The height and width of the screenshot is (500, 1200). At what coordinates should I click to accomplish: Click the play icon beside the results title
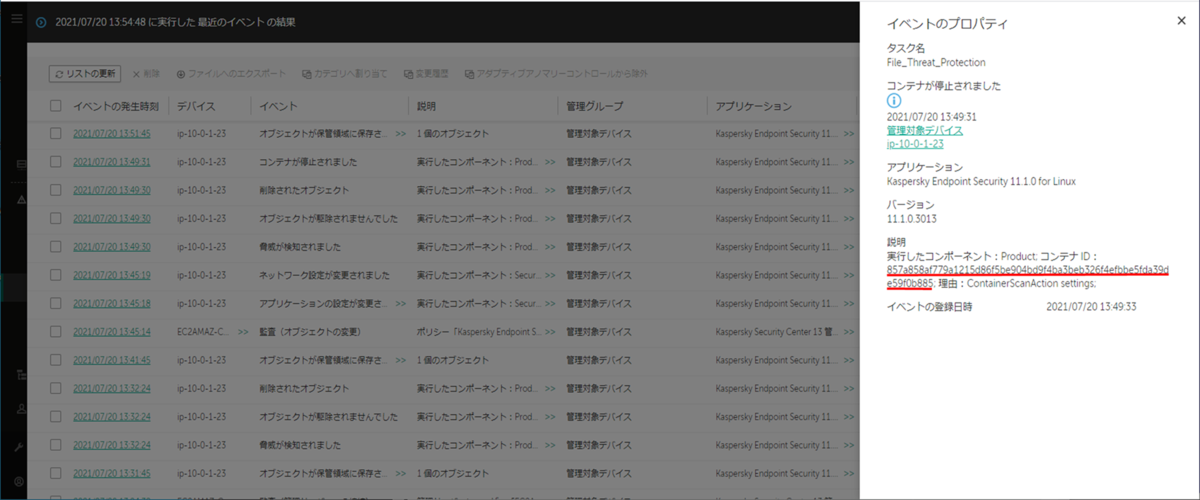pyautogui.click(x=41, y=22)
